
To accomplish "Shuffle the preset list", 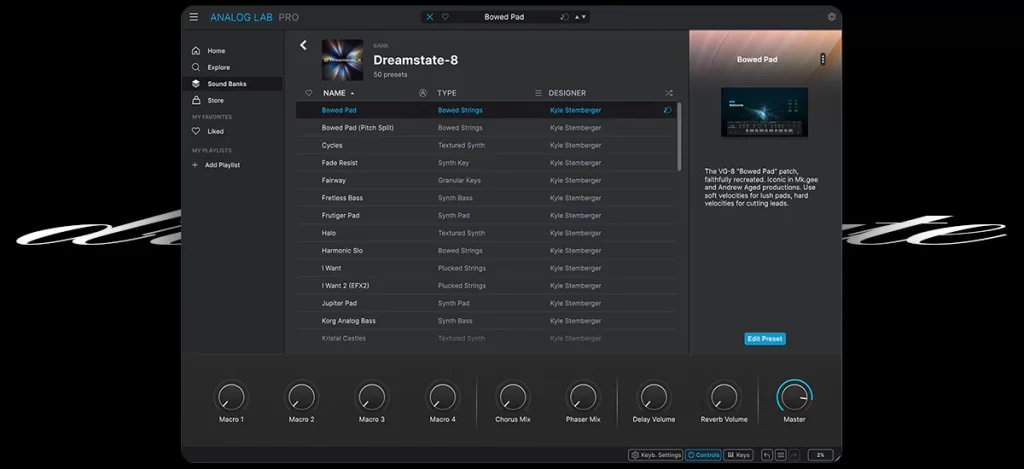I will click(668, 93).
